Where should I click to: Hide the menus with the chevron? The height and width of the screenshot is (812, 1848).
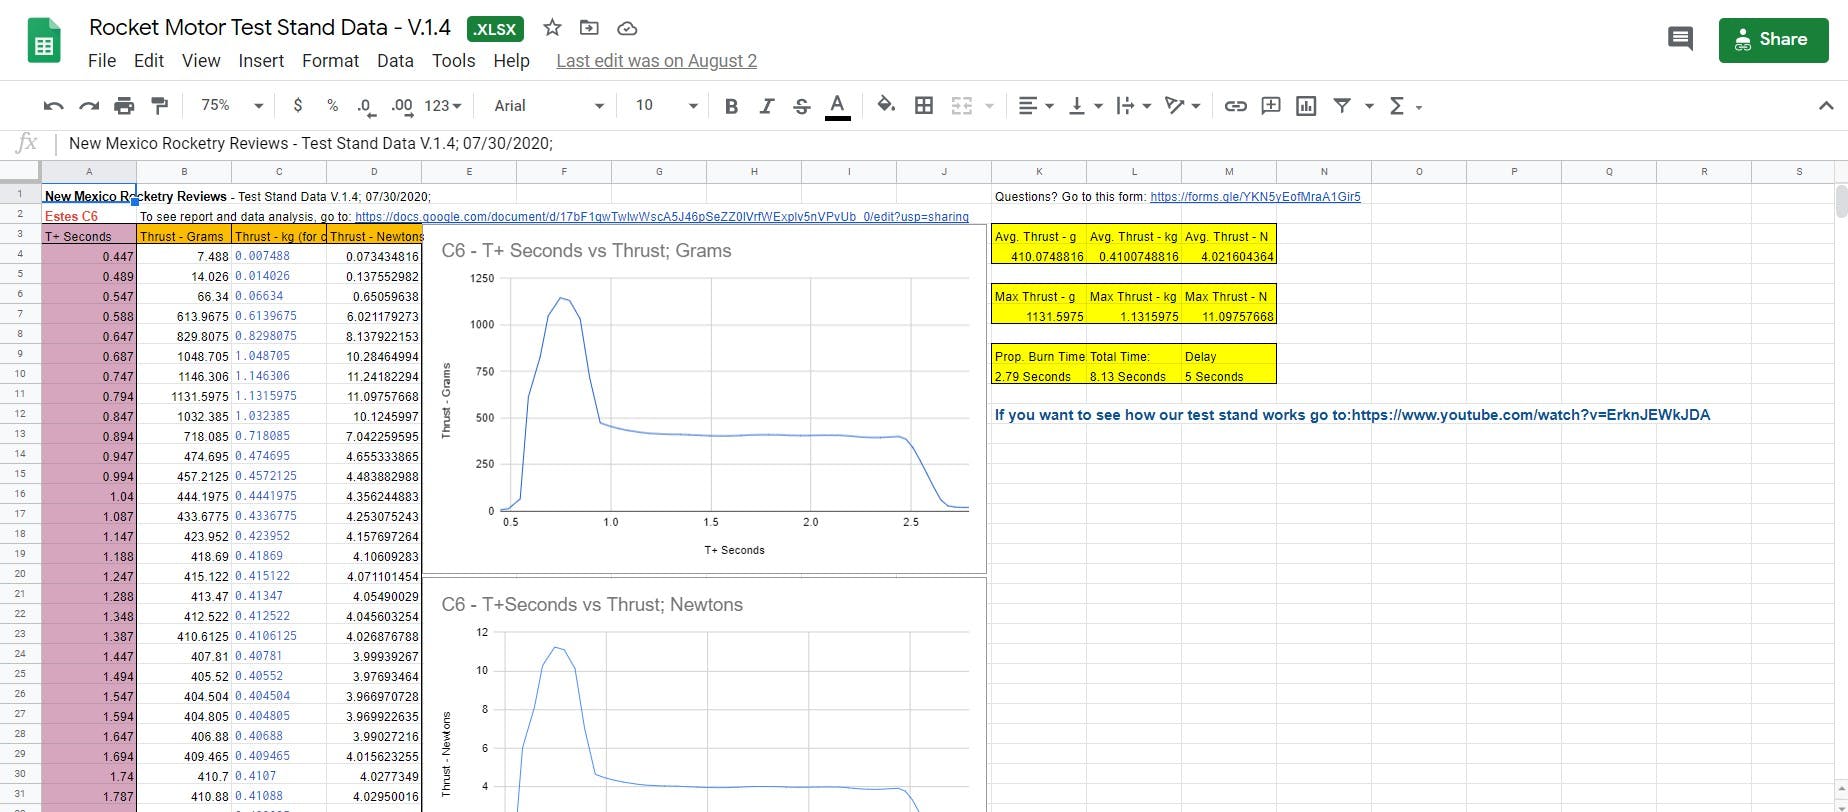click(1825, 106)
